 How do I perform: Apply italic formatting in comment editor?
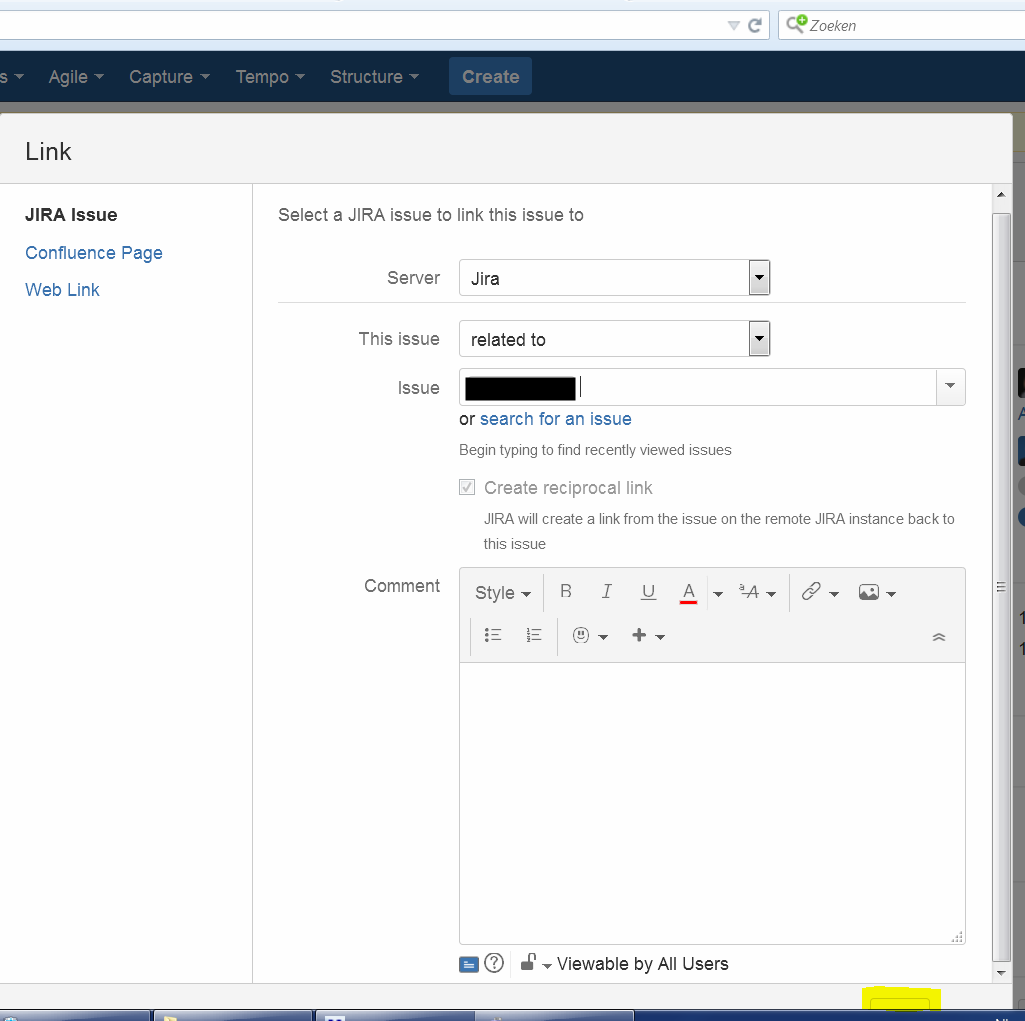[x=607, y=592]
